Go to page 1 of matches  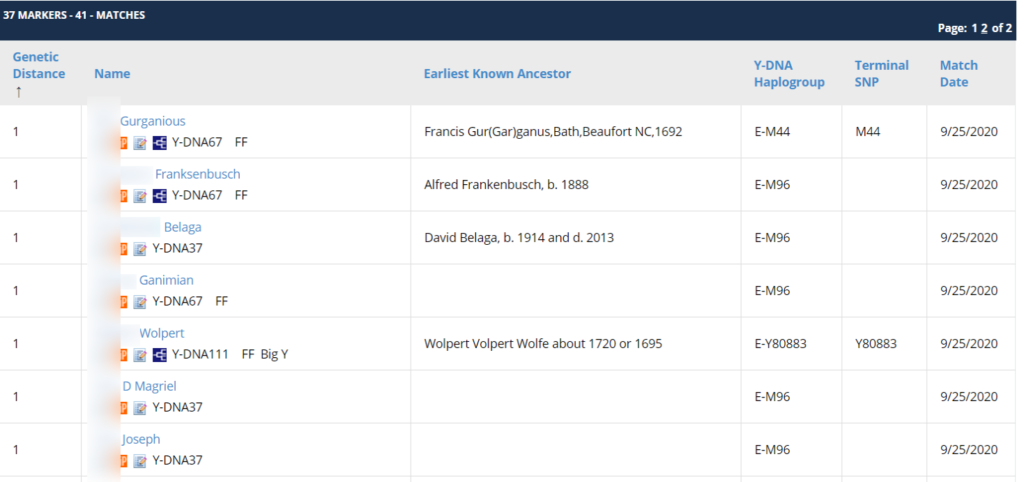tap(974, 29)
